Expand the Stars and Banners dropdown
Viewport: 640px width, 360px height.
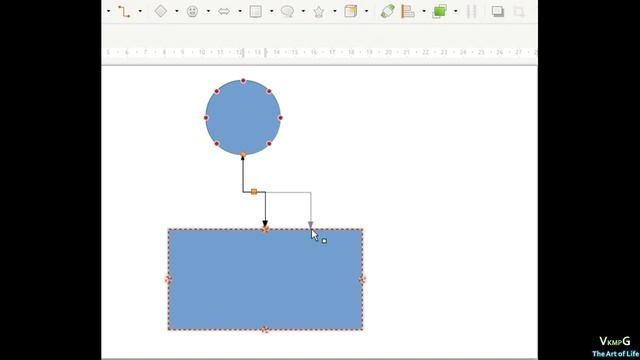[335, 11]
